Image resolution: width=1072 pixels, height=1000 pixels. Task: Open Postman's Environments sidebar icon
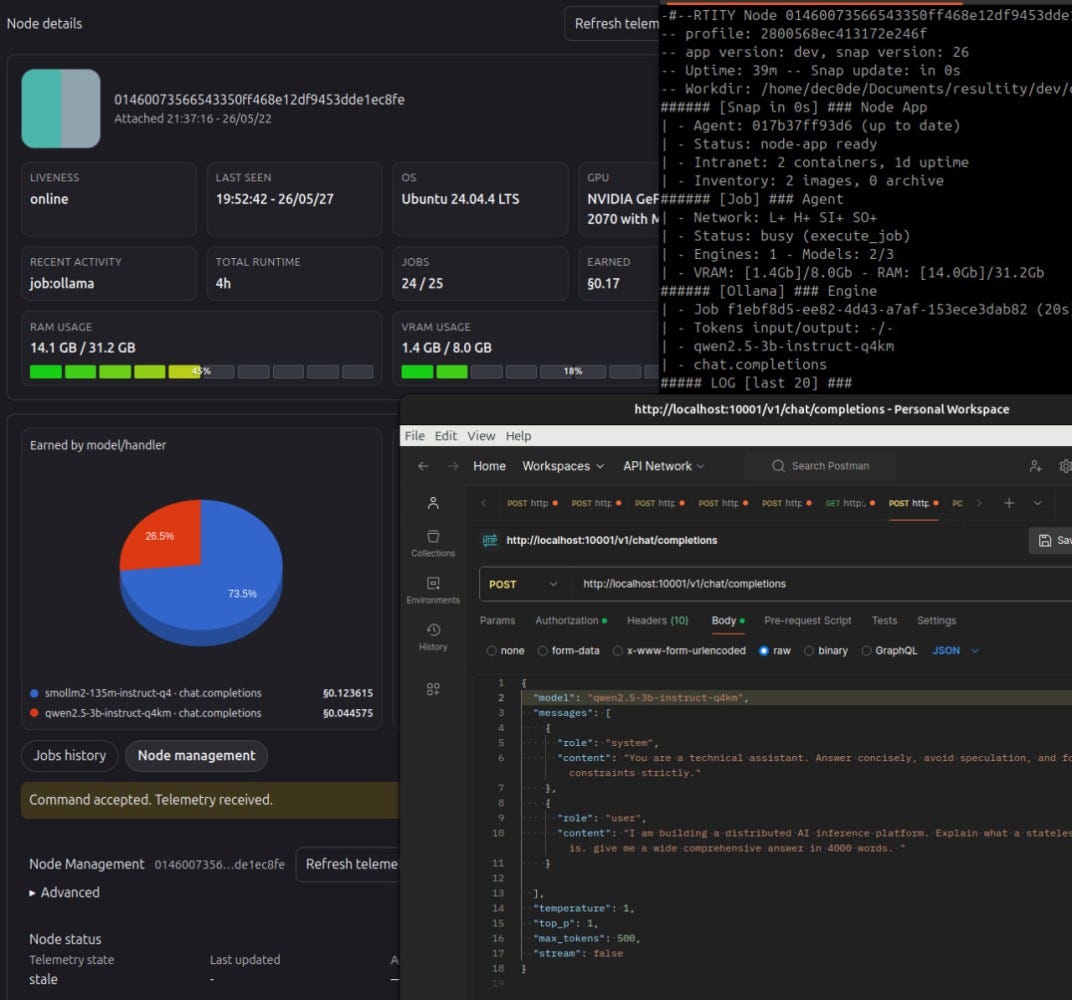pos(433,590)
